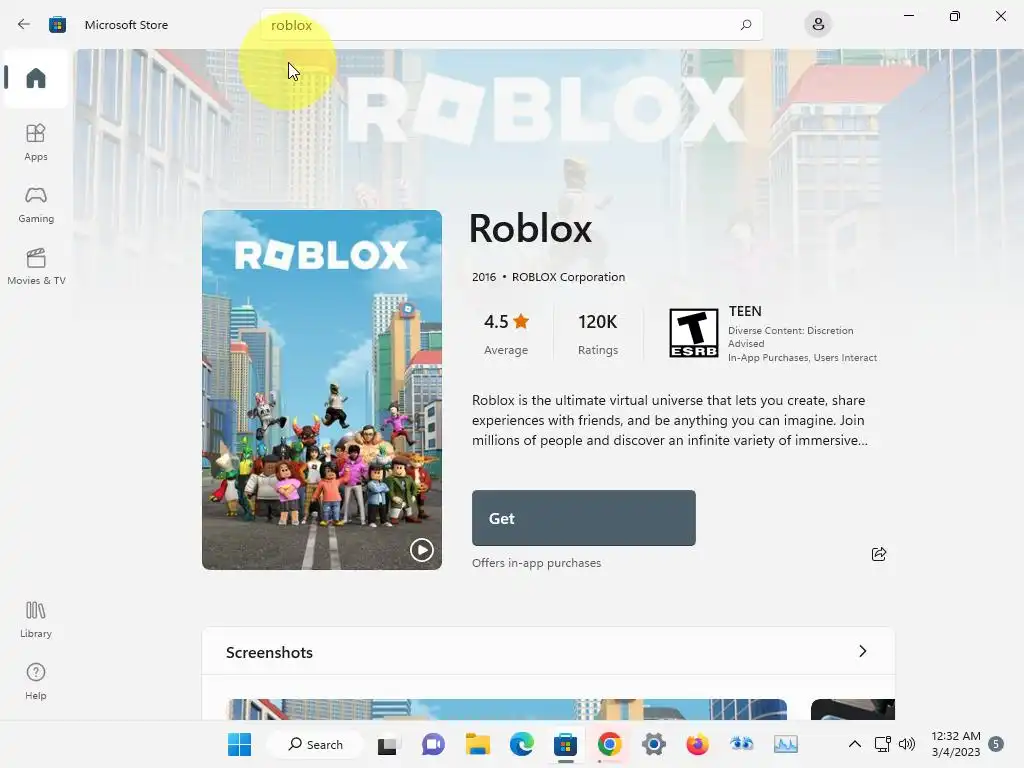Click the TEEN rating label

(745, 312)
